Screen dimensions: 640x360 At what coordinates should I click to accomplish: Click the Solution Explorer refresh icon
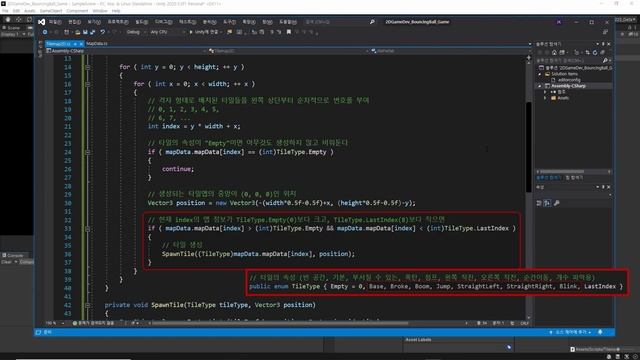point(595,52)
